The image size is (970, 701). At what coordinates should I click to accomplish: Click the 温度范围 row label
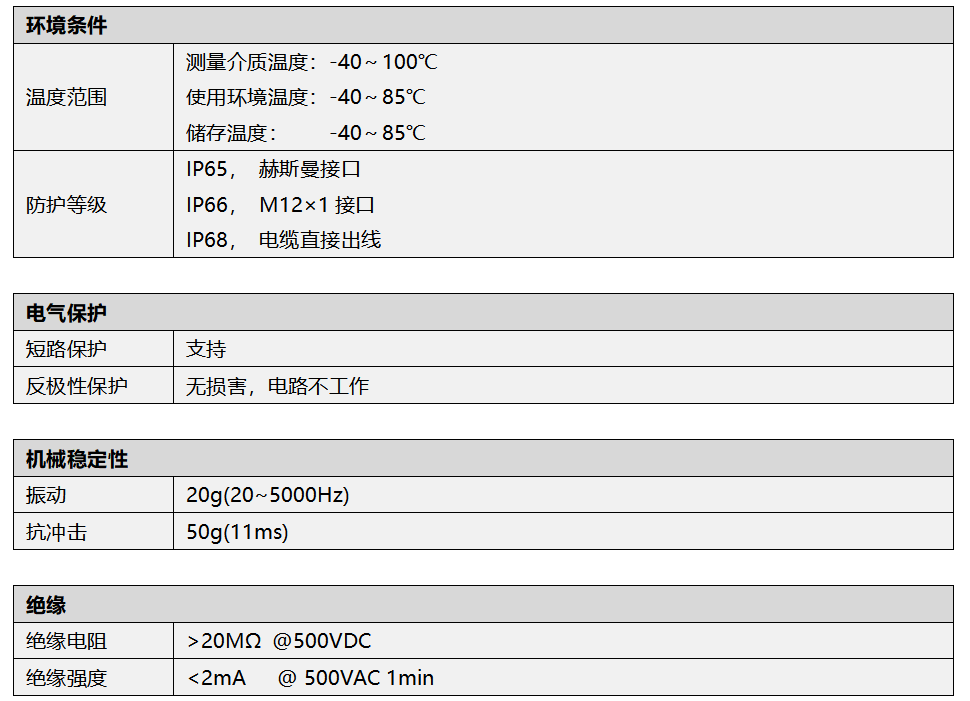(66, 98)
